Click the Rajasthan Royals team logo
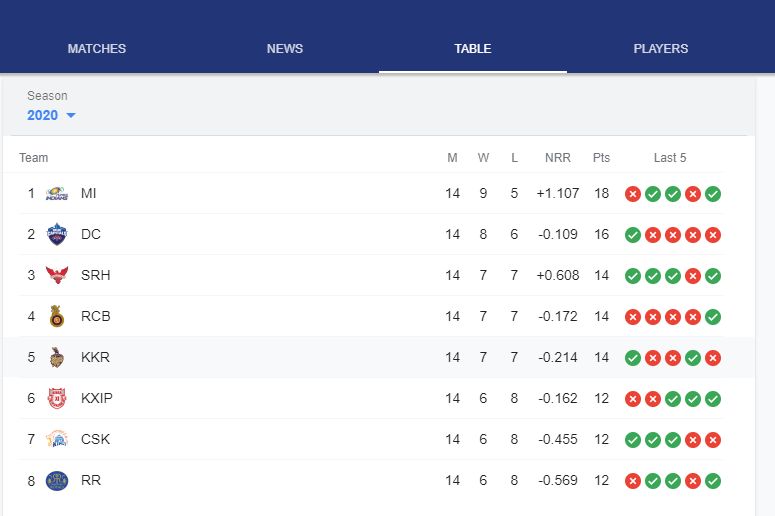 [57, 480]
